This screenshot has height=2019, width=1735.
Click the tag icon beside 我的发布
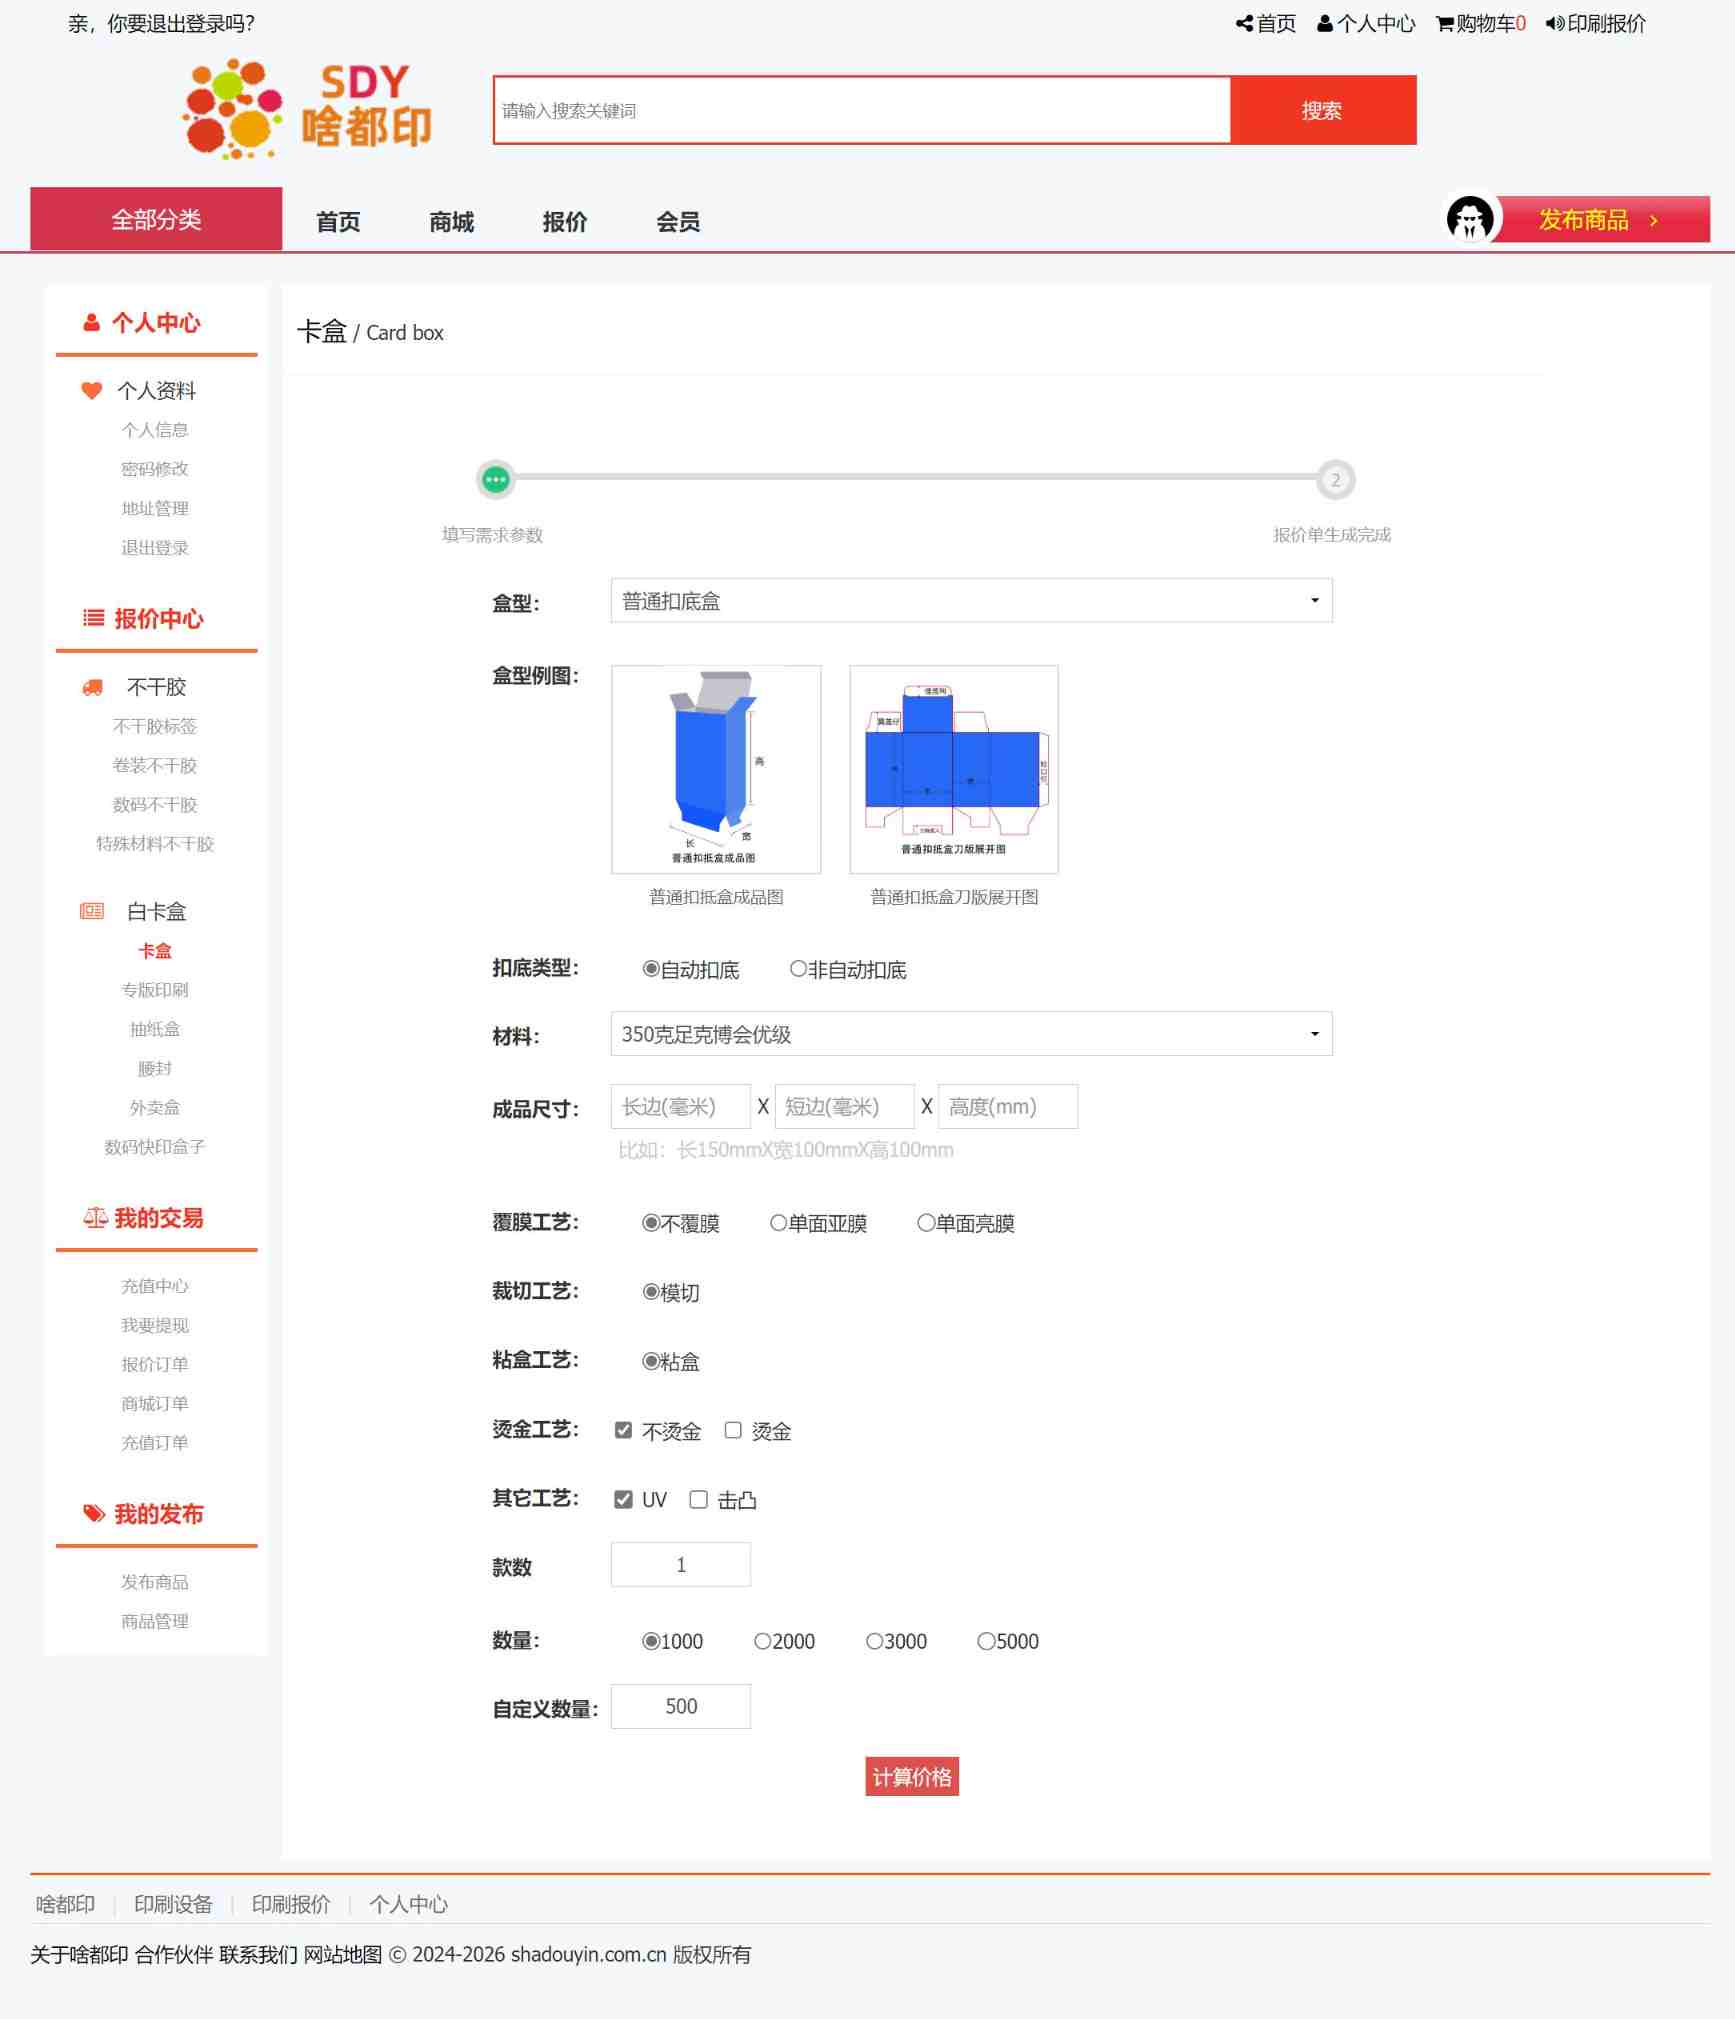tap(94, 1513)
